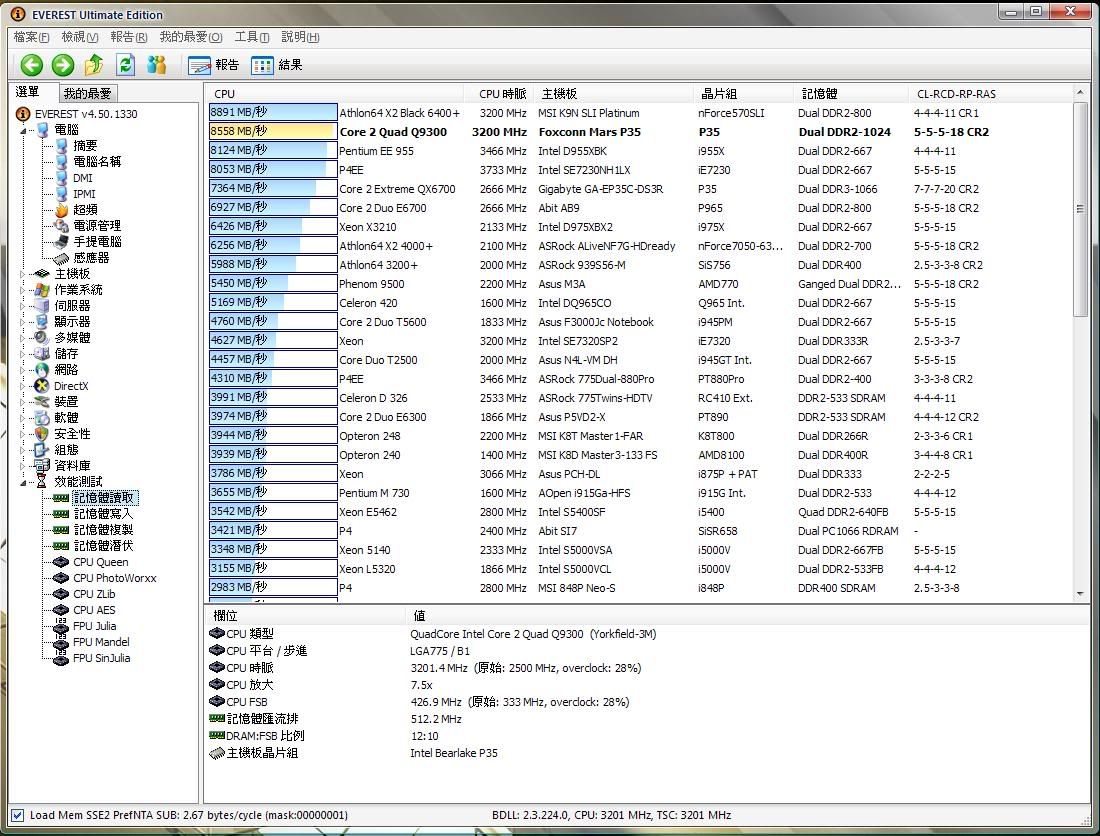
Task: Select the 安全性 shield icon
Action: tap(42, 434)
